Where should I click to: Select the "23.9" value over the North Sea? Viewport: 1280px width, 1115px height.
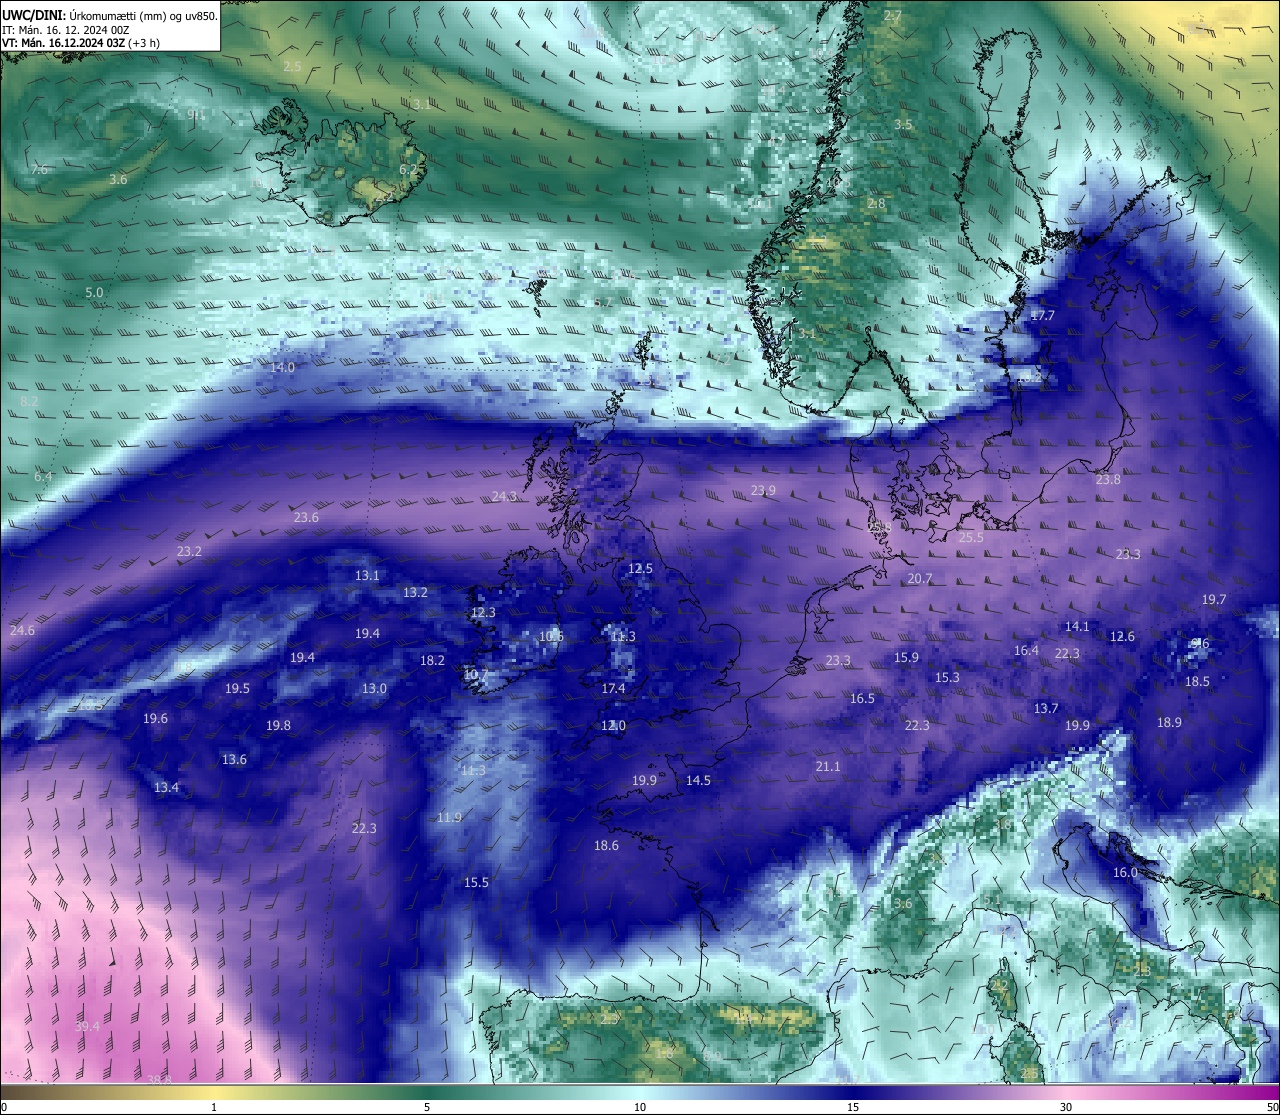pos(763,490)
